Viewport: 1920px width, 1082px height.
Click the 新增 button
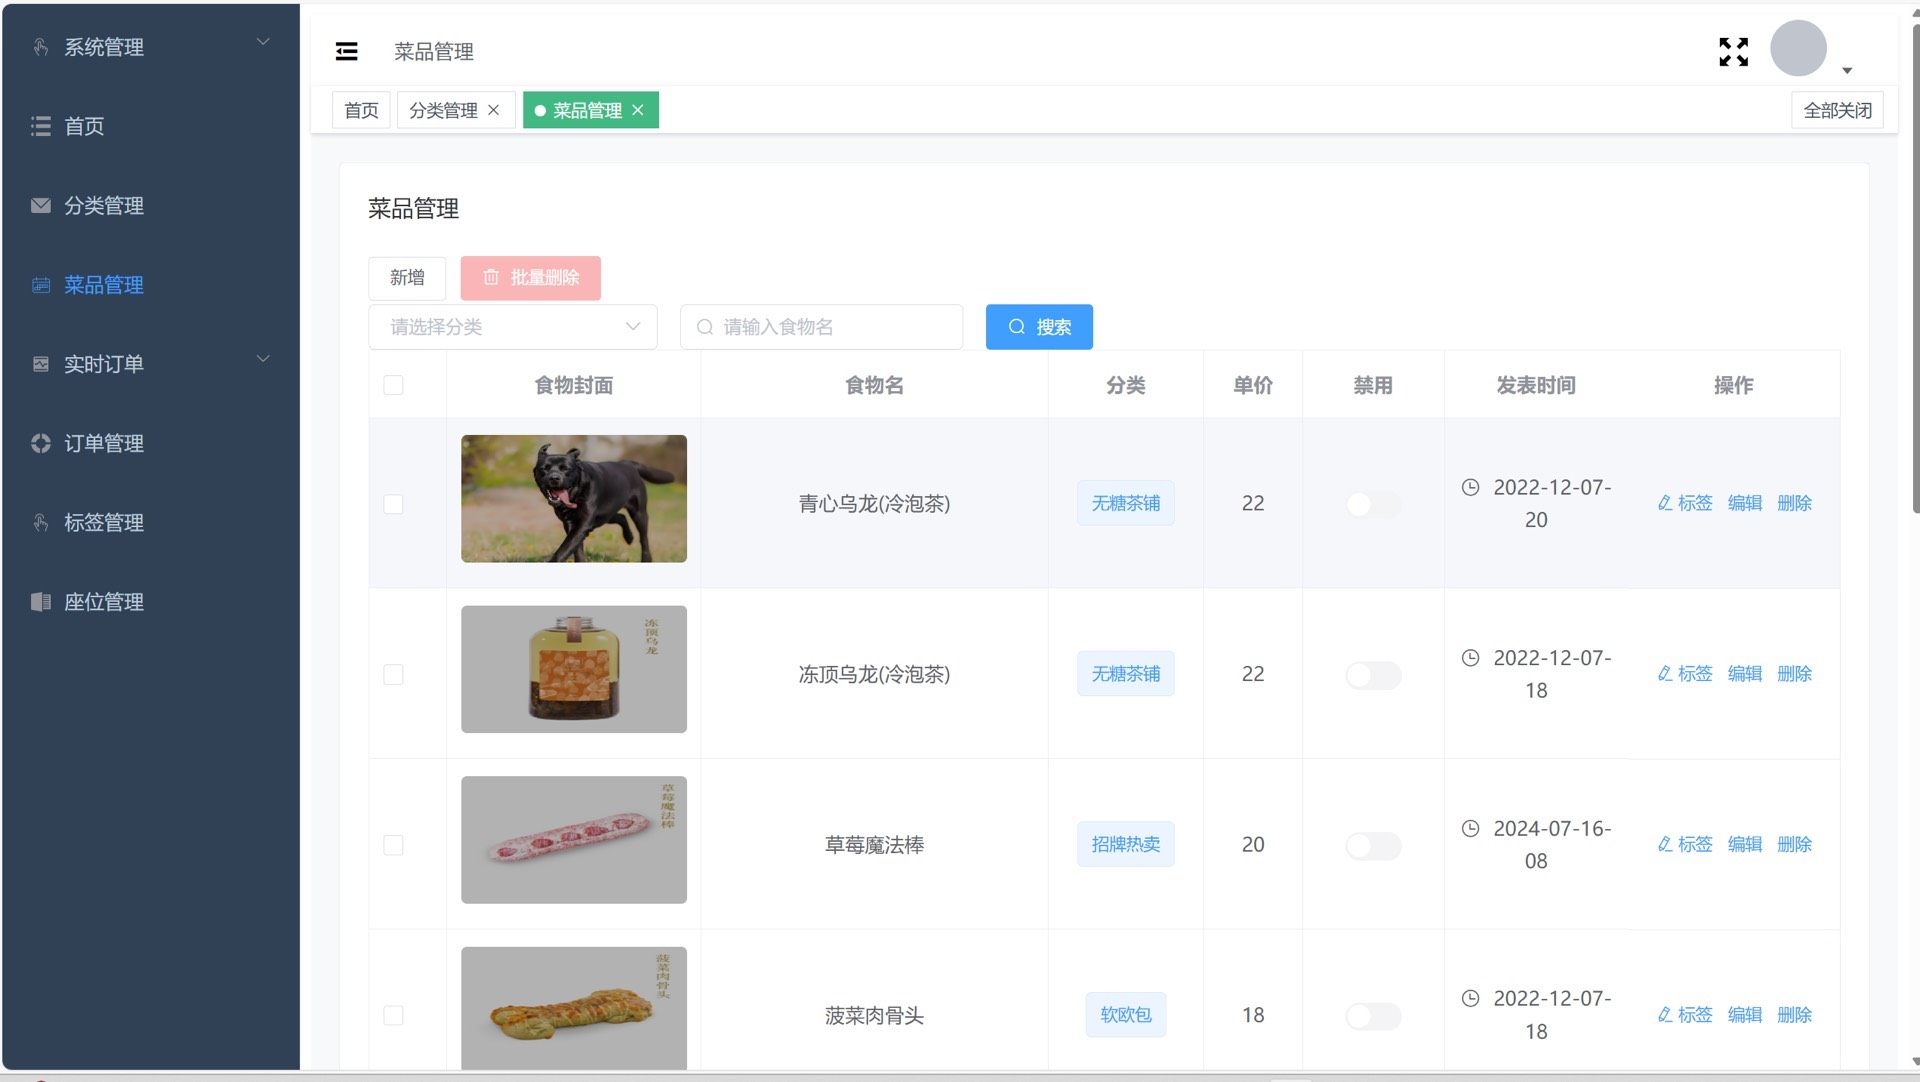pos(407,278)
